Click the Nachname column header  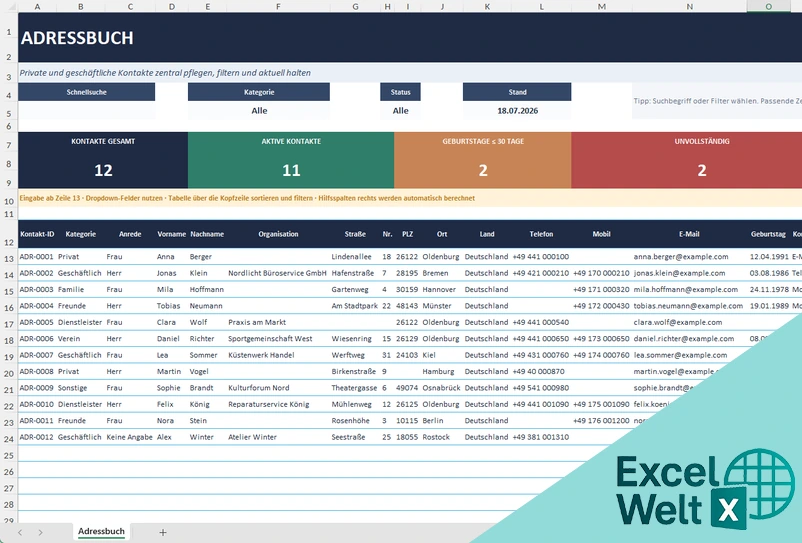pyautogui.click(x=207, y=234)
